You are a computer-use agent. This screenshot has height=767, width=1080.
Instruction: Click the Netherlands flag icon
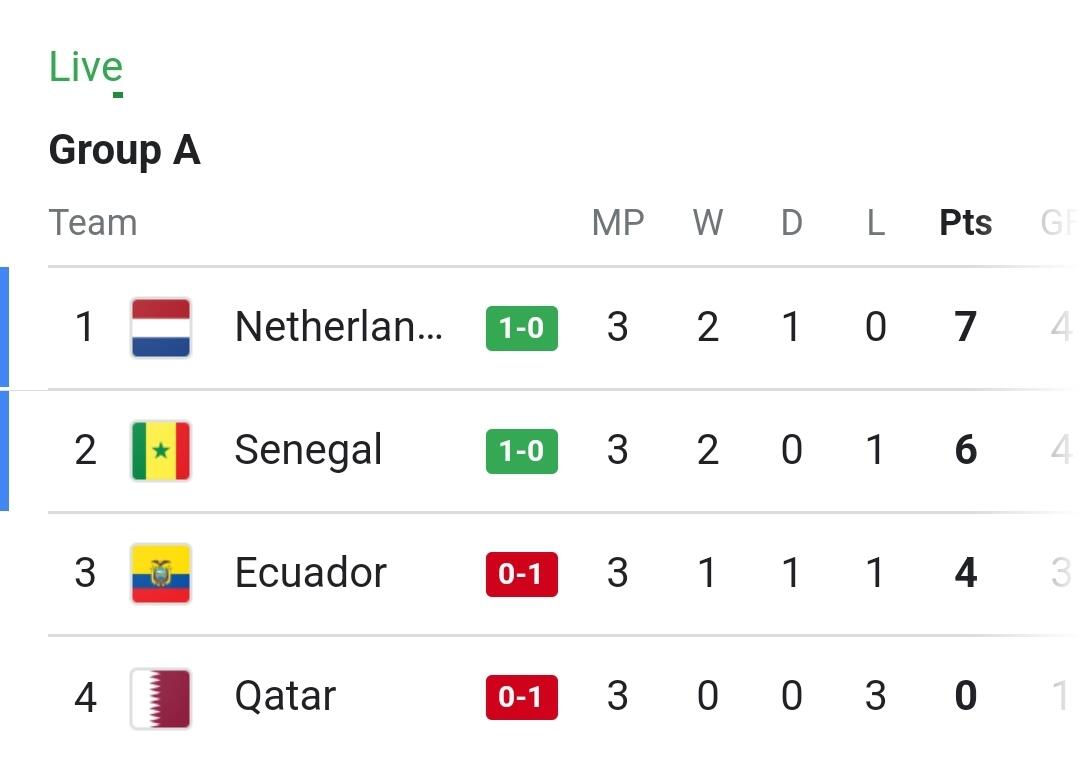(x=160, y=328)
